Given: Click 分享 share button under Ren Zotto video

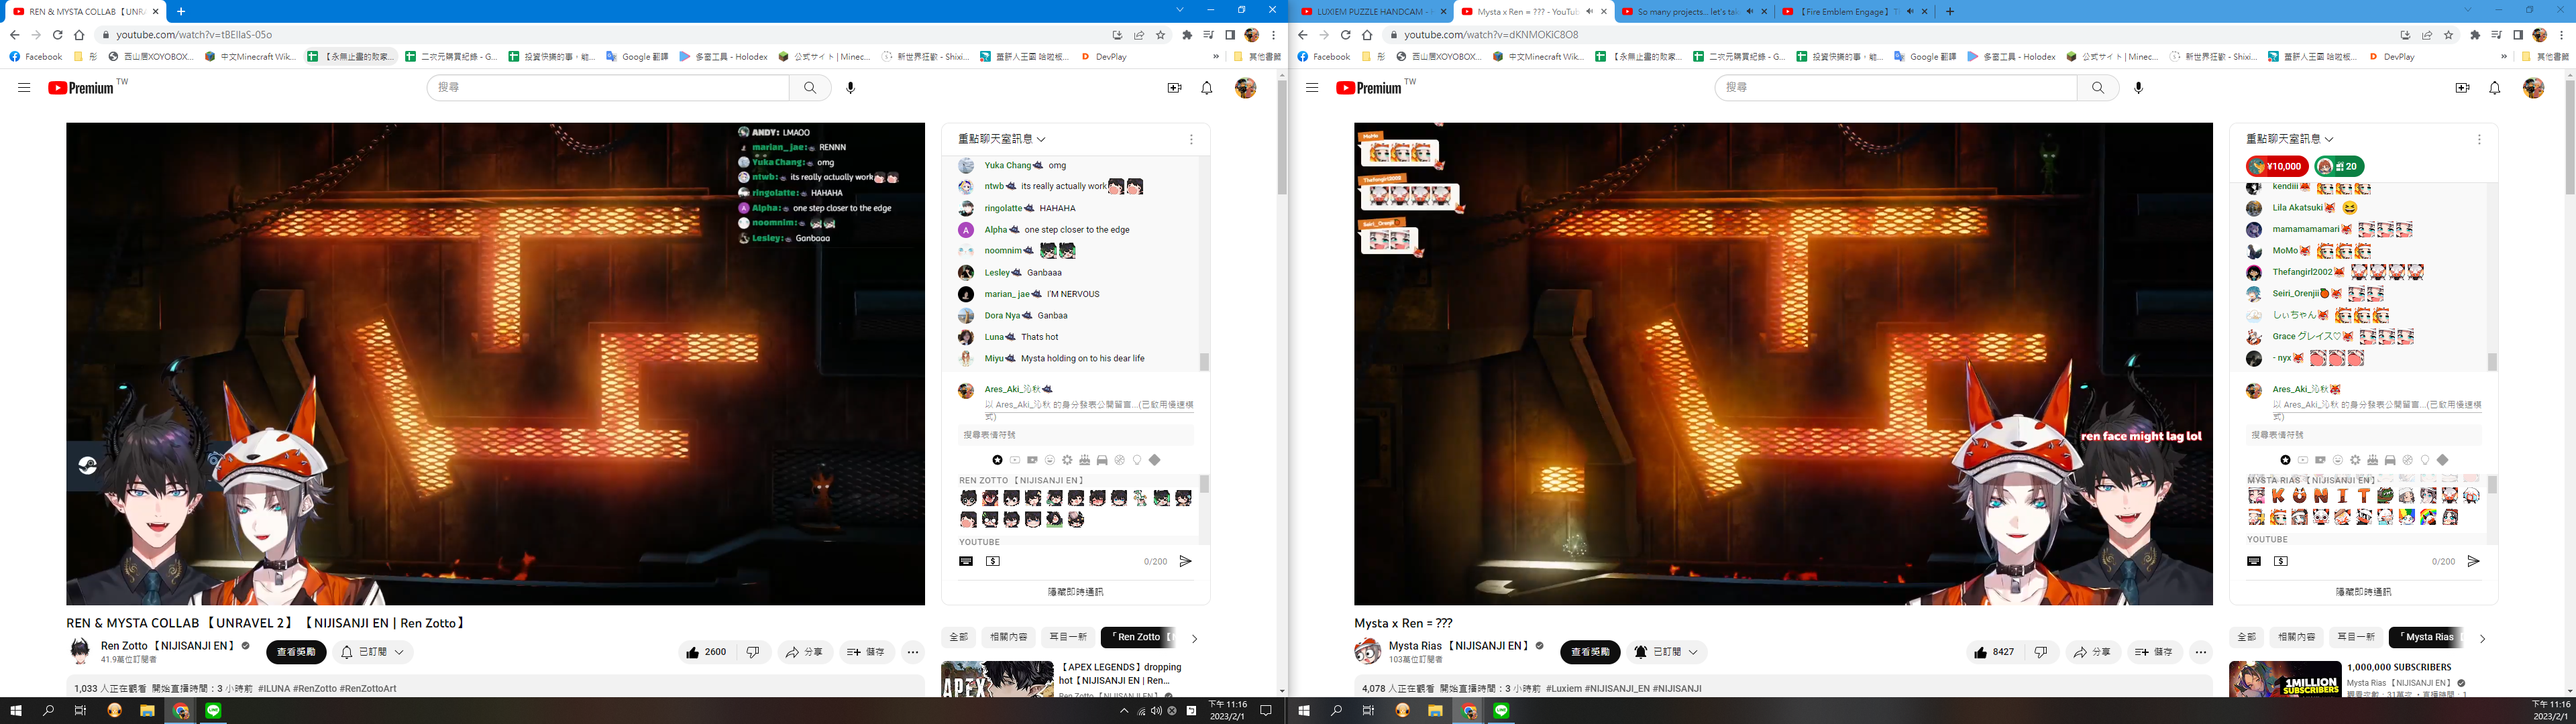Looking at the screenshot, I should click(804, 652).
